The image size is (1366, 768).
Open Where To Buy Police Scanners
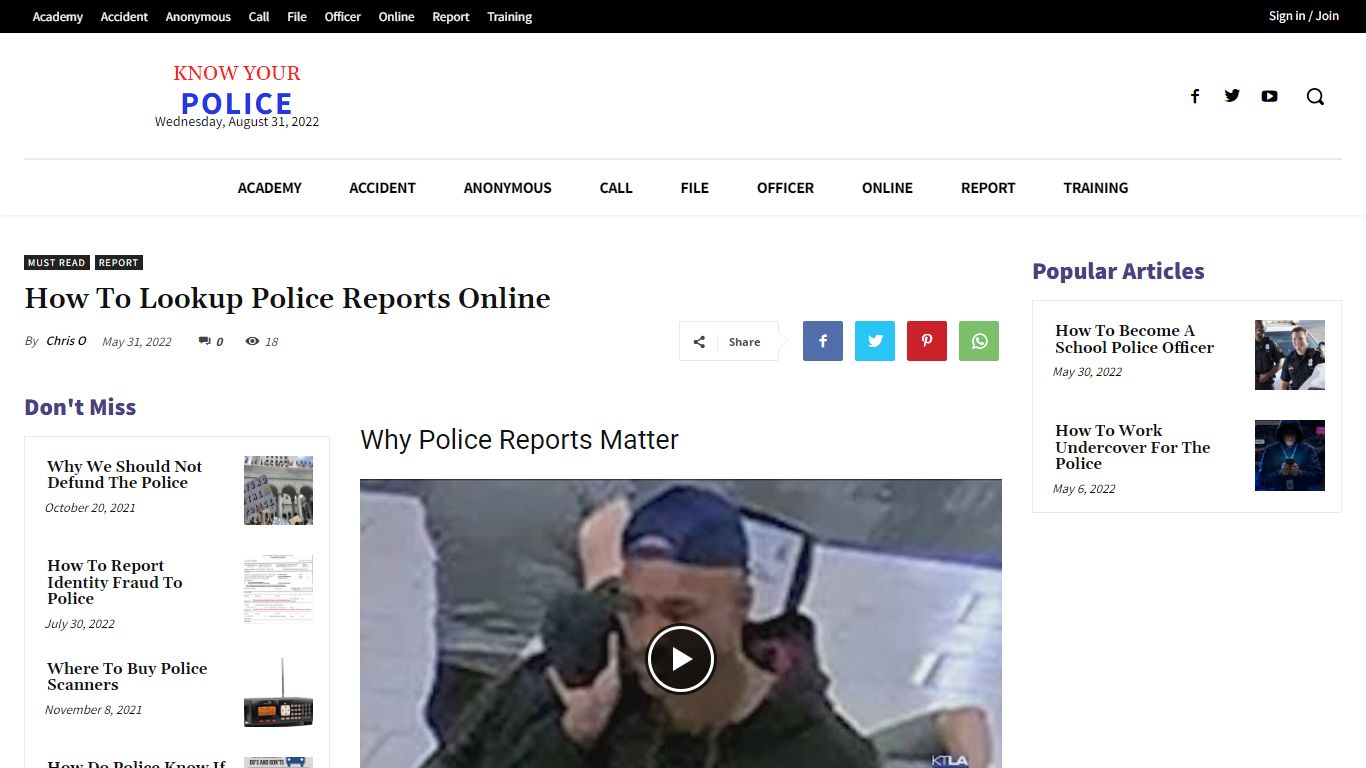click(127, 677)
